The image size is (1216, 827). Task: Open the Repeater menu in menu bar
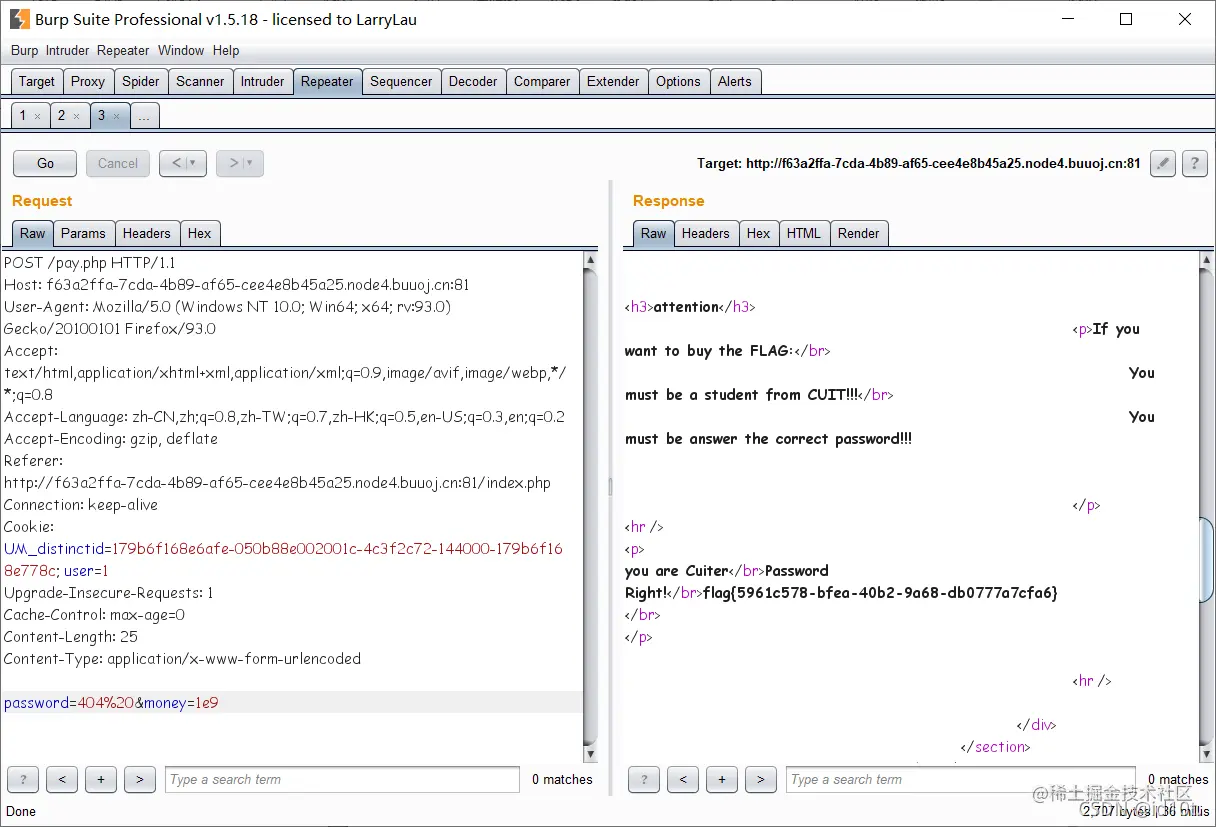(123, 50)
